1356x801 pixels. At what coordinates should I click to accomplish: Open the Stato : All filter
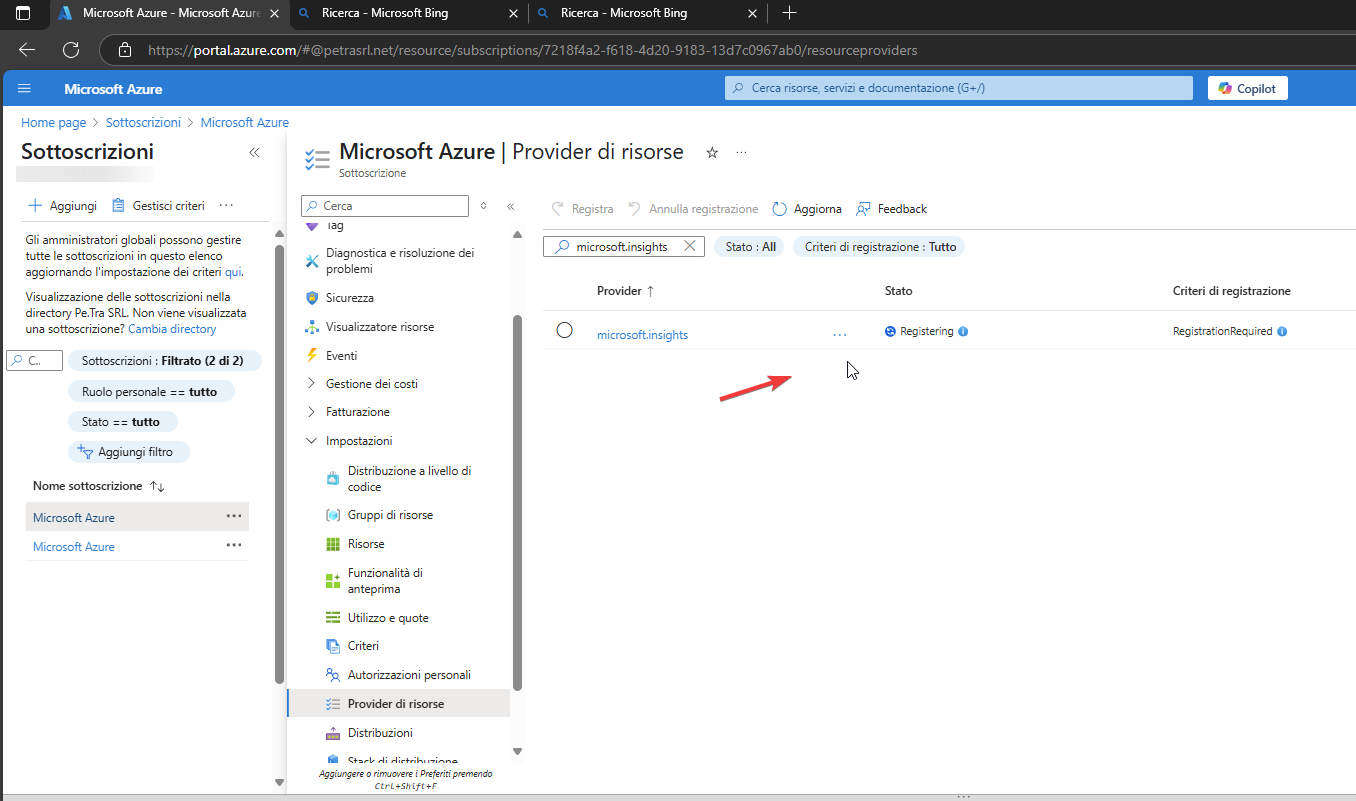(x=750, y=247)
